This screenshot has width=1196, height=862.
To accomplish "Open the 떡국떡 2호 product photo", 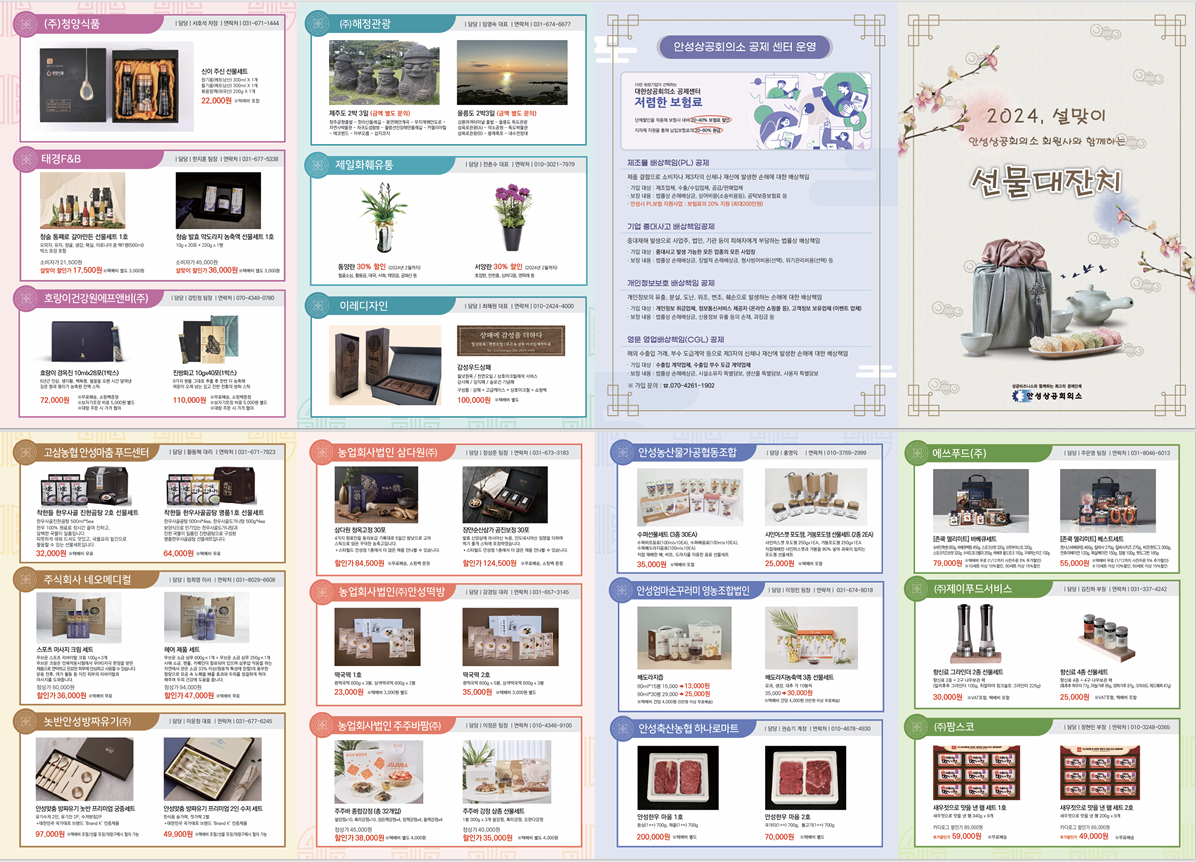I will pos(510,637).
